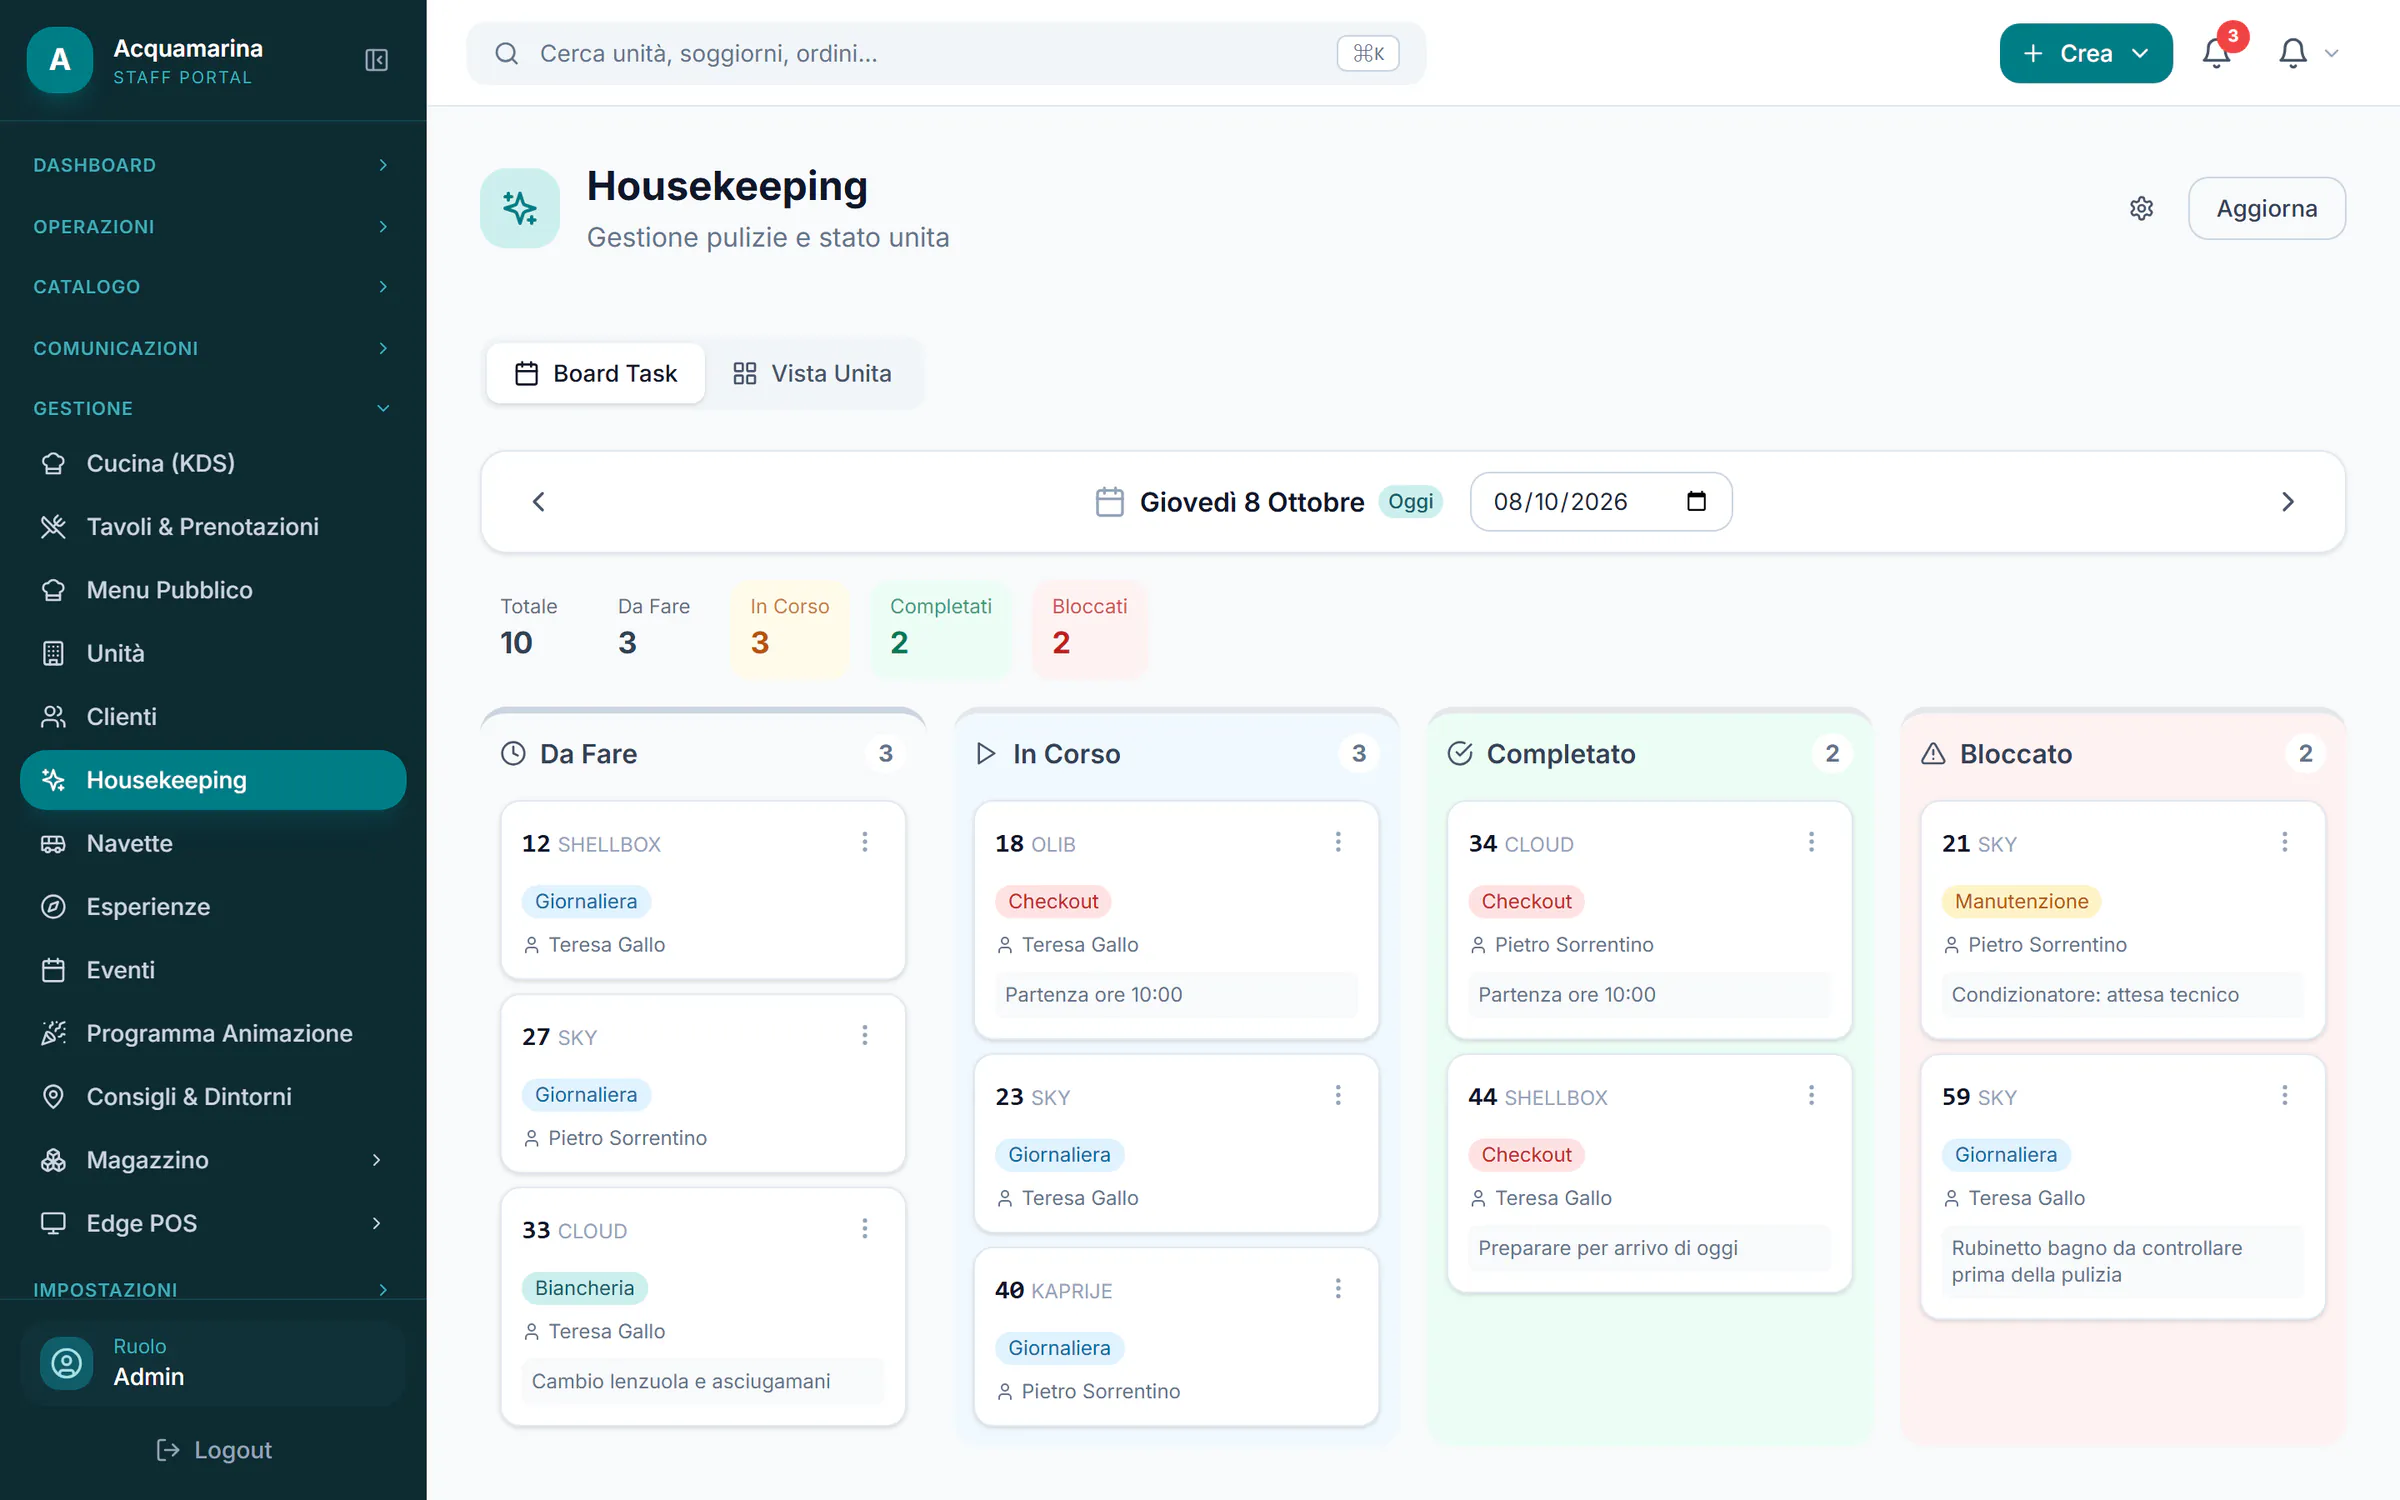Open the second bell dropdown menu
Image resolution: width=2400 pixels, height=1500 pixels.
(2308, 53)
